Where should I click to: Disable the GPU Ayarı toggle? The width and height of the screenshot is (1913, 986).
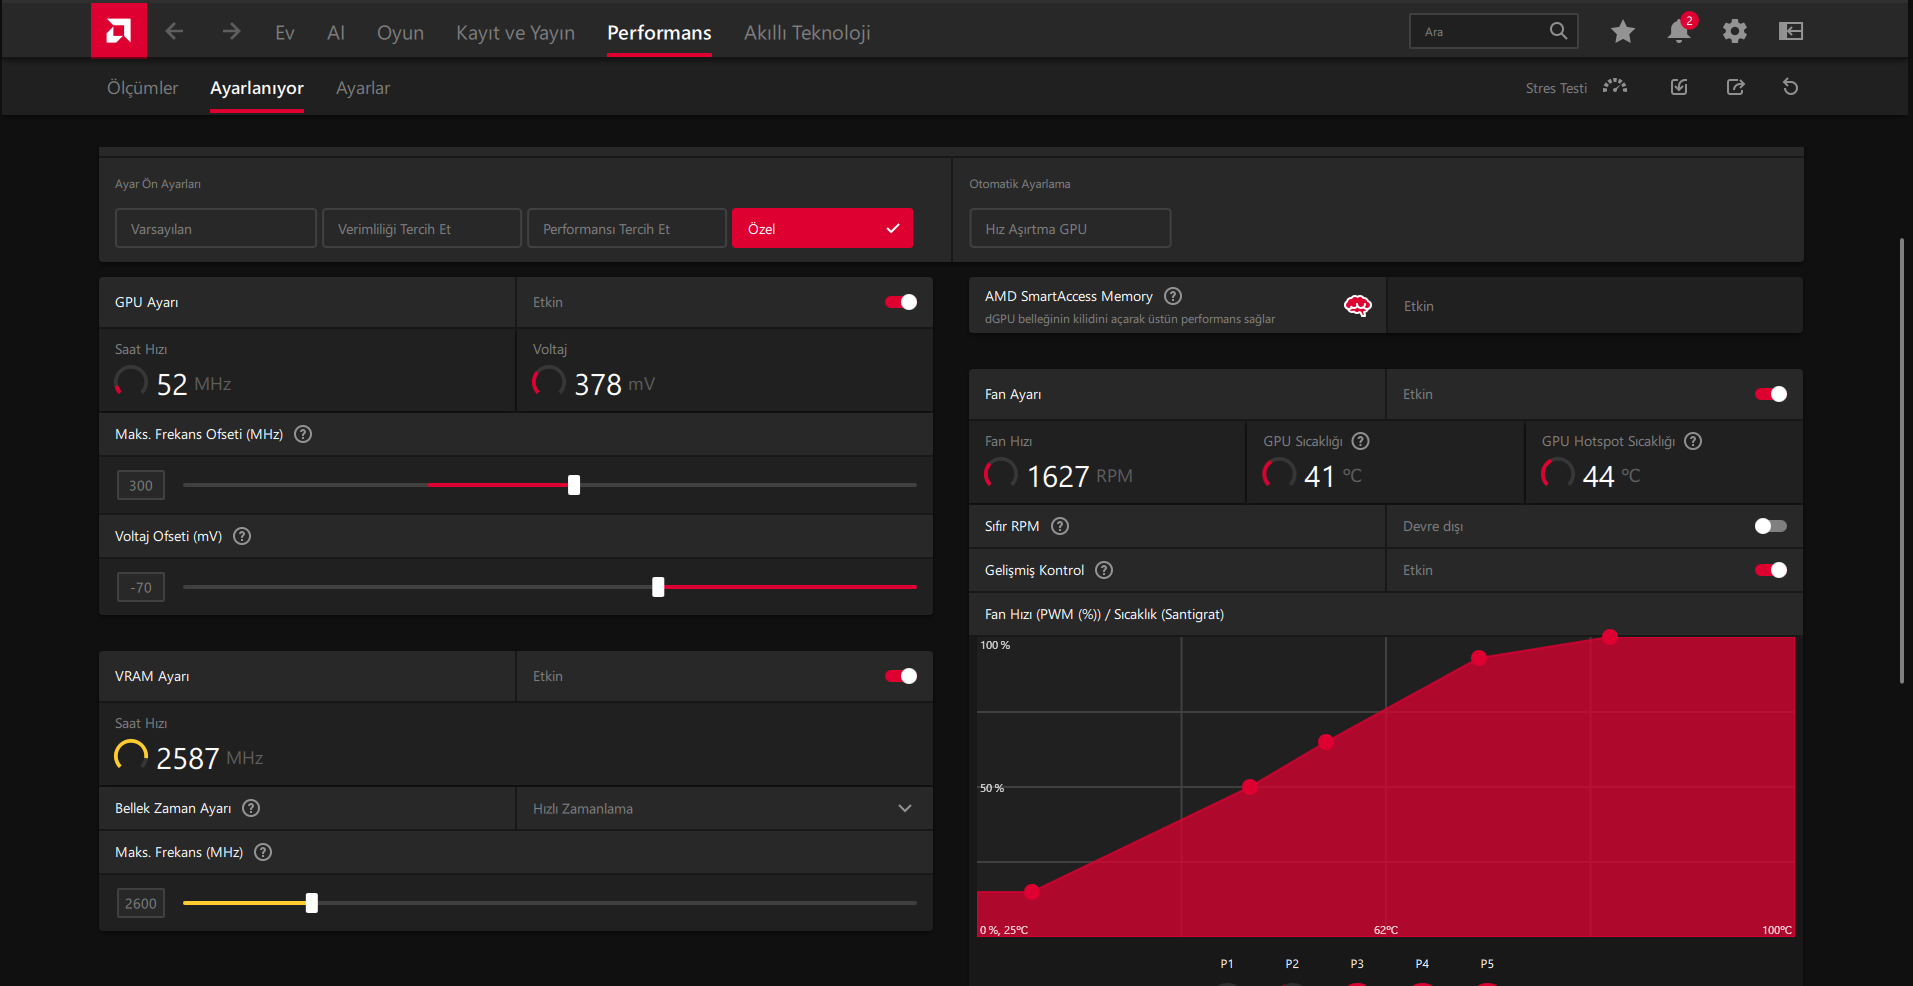[901, 302]
